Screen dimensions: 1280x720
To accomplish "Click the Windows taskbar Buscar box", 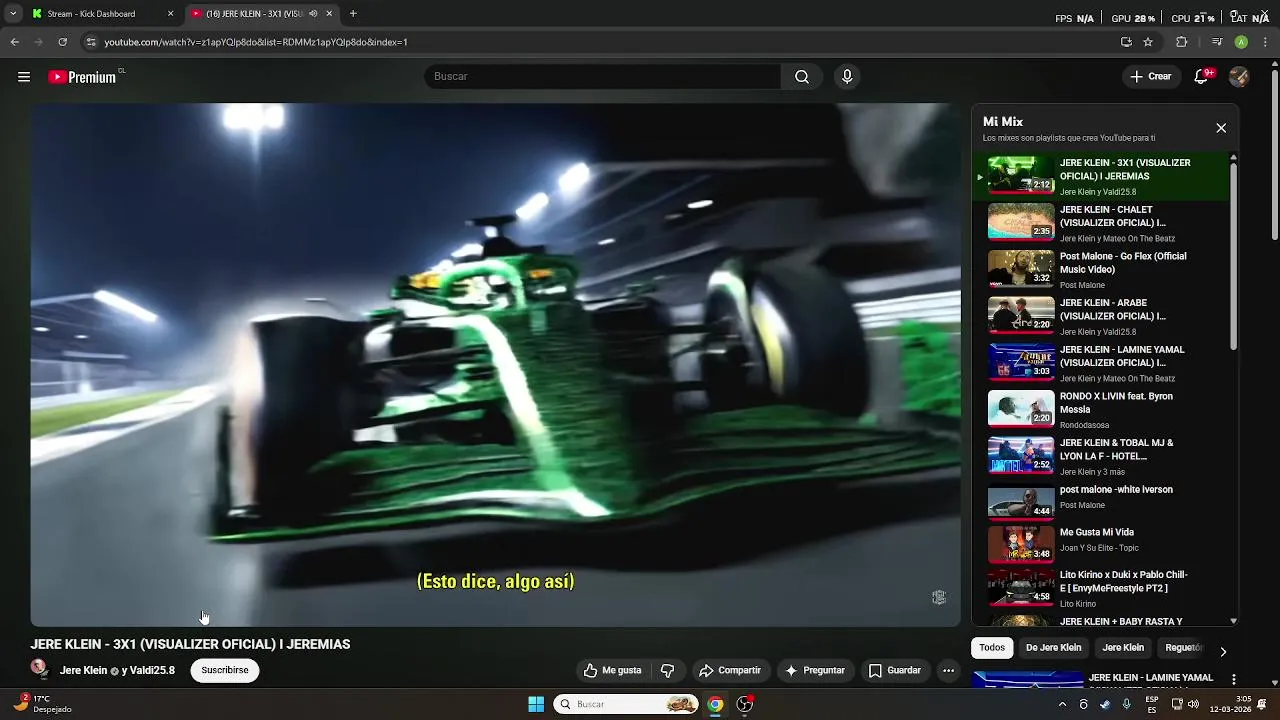I will [627, 704].
